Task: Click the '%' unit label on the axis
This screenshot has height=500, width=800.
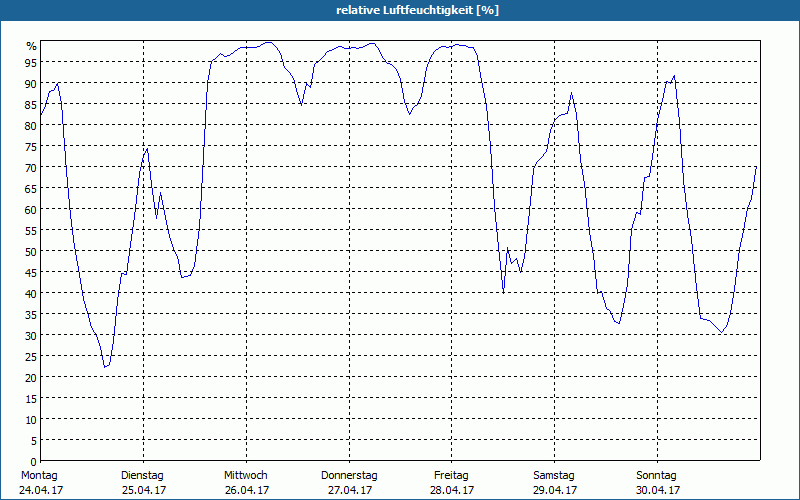Action: pyautogui.click(x=32, y=46)
